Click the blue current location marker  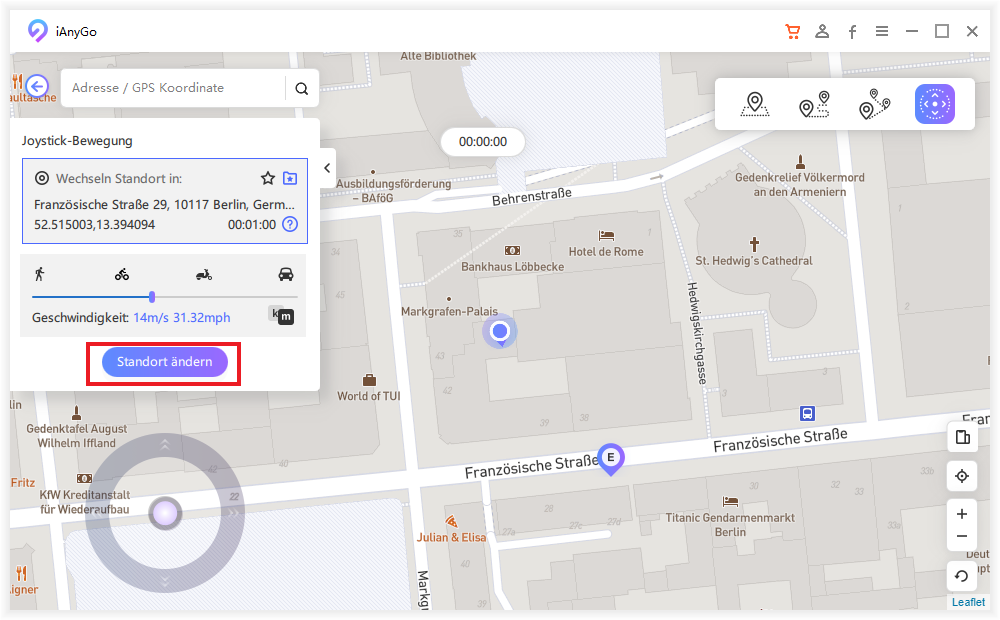(500, 332)
